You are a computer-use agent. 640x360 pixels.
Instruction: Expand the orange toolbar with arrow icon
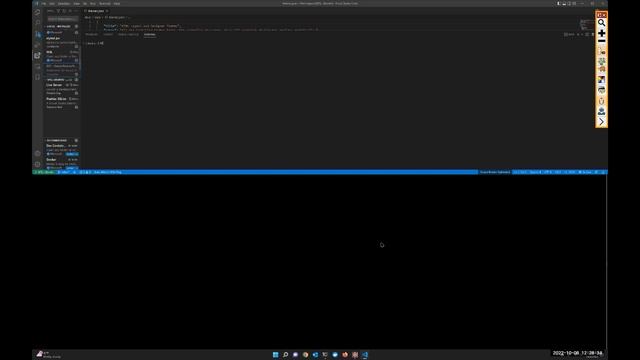601,122
